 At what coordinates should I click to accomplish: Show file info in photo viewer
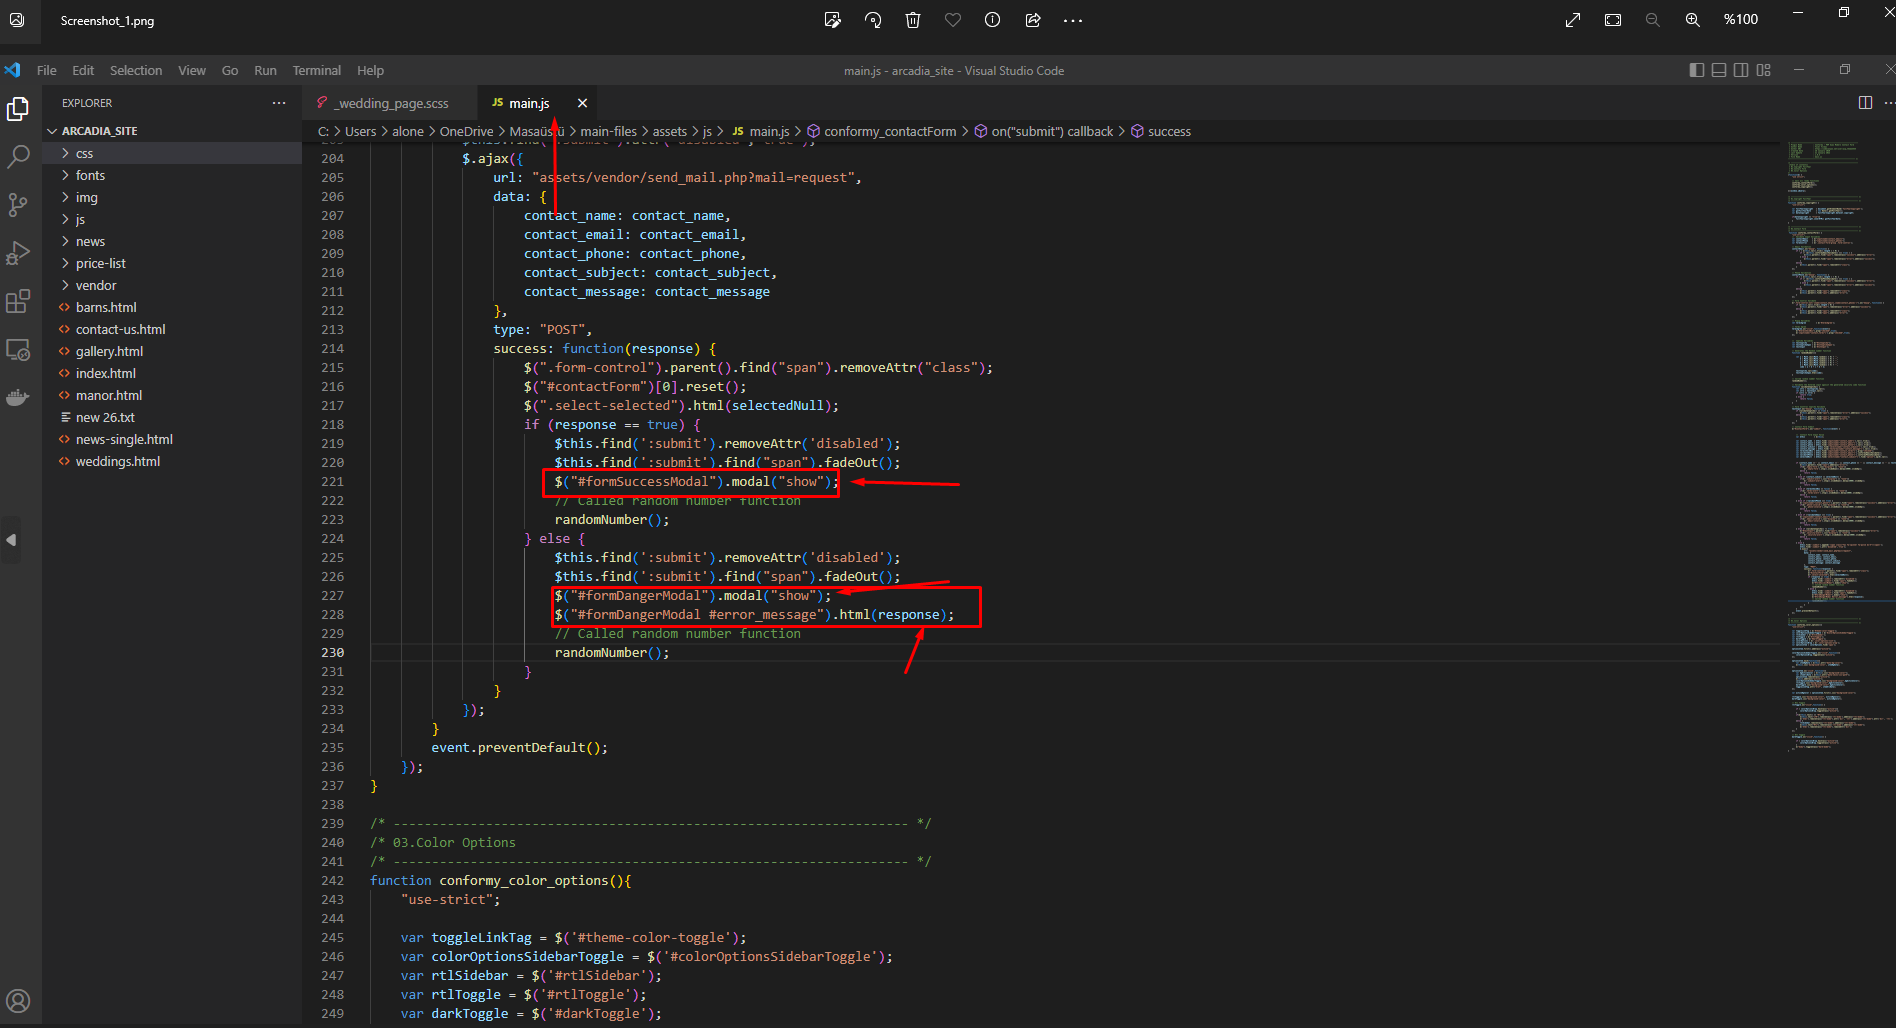[x=992, y=20]
